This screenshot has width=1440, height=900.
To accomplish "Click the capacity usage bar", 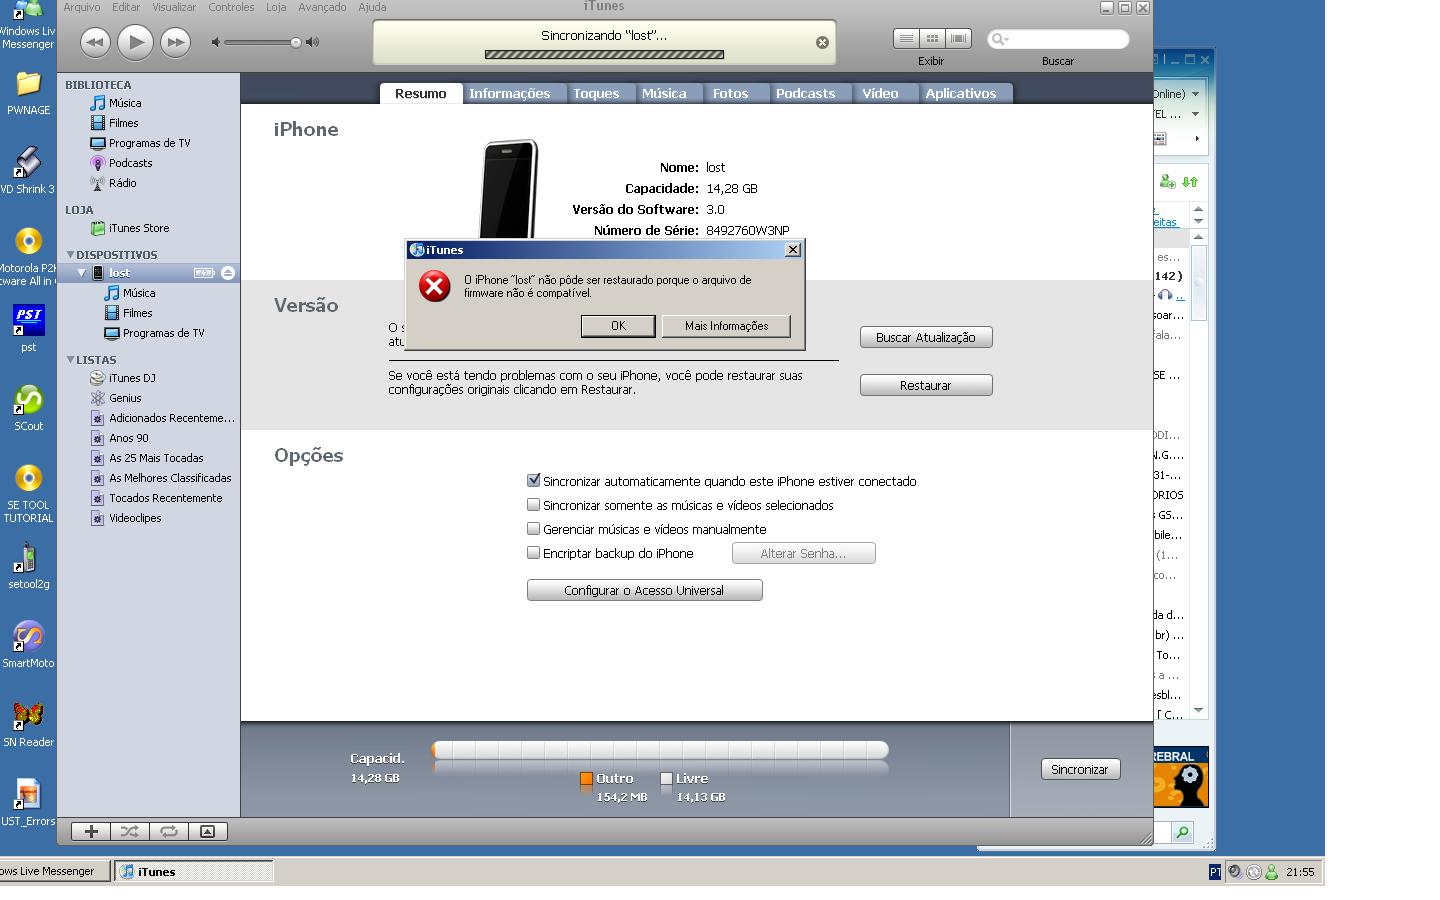I will [660, 750].
